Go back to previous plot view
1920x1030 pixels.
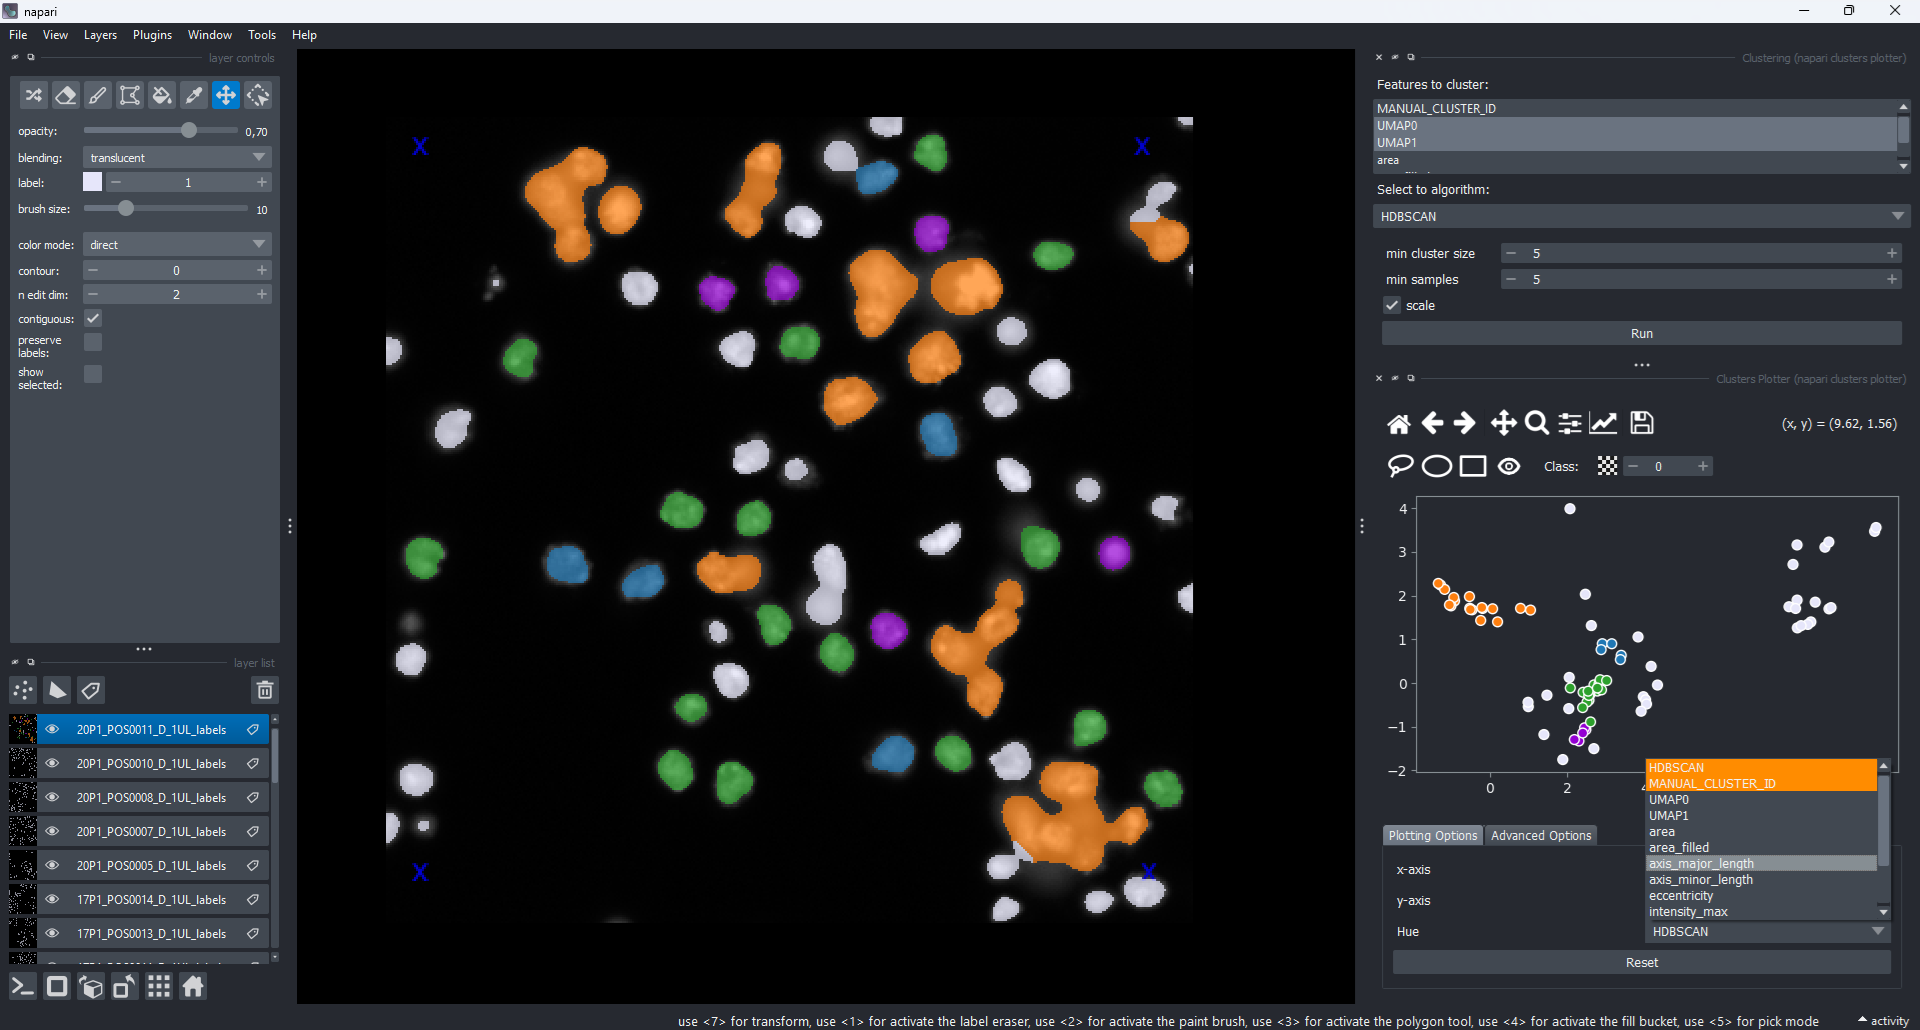[1432, 423]
